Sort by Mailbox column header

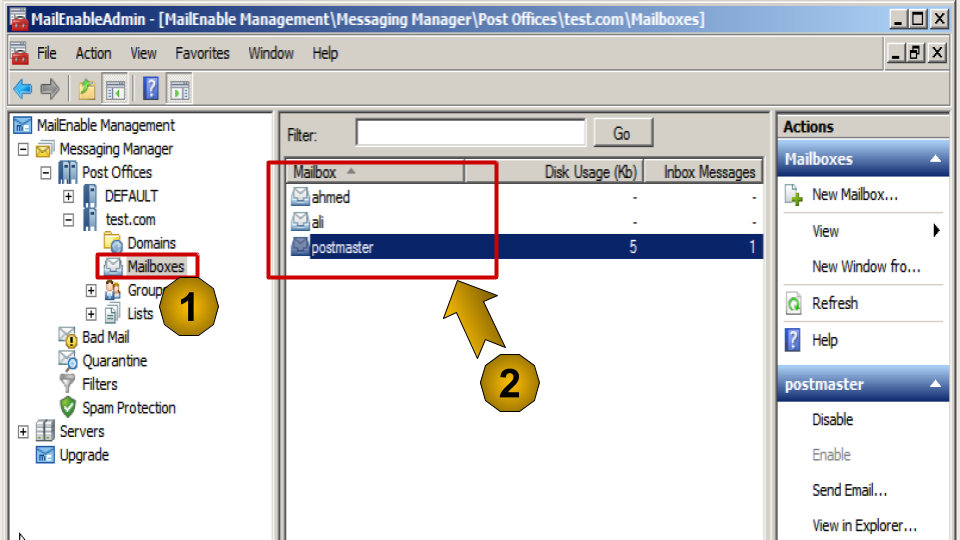click(x=375, y=172)
